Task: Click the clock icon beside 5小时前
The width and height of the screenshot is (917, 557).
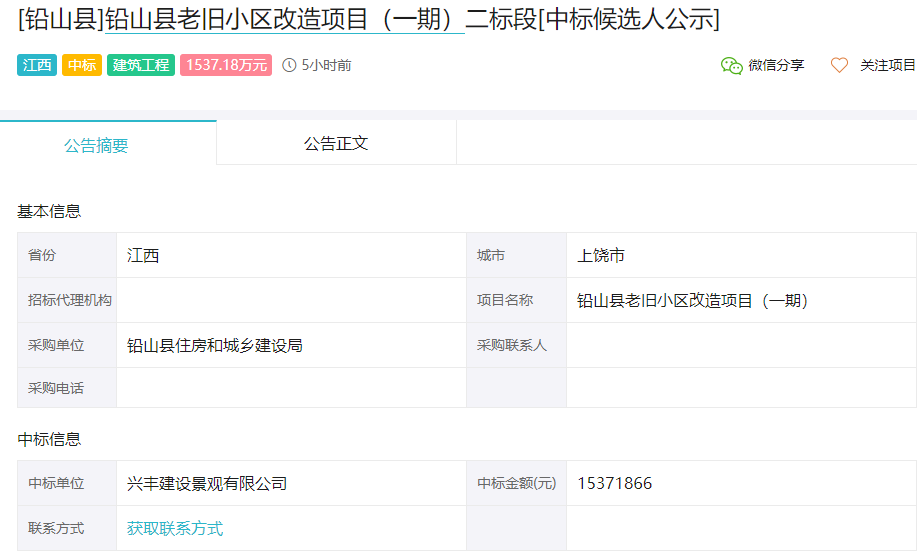Action: pyautogui.click(x=289, y=65)
